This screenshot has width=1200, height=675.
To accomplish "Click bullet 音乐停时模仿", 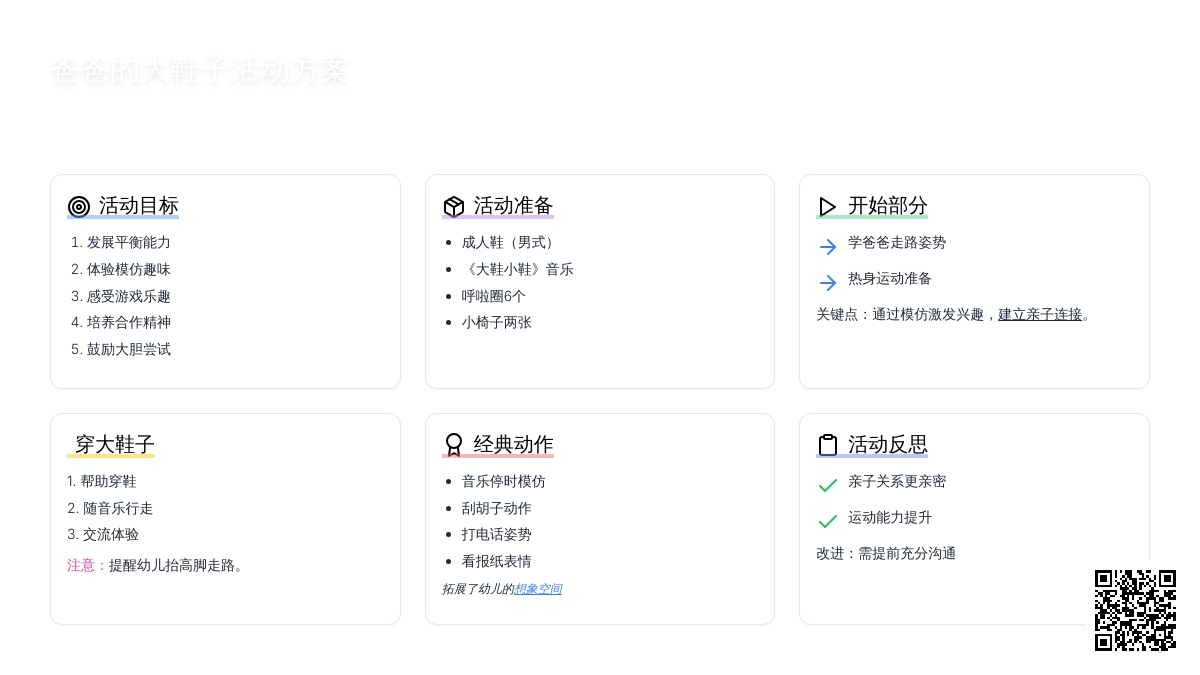I will [x=504, y=482].
